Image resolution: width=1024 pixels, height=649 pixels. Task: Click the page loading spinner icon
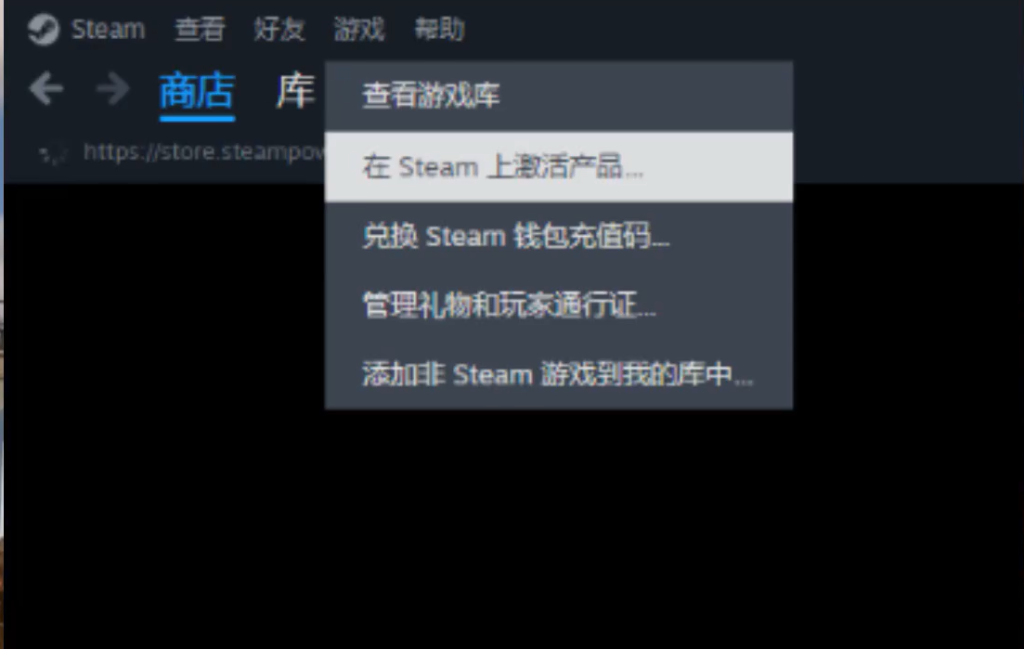(52, 153)
